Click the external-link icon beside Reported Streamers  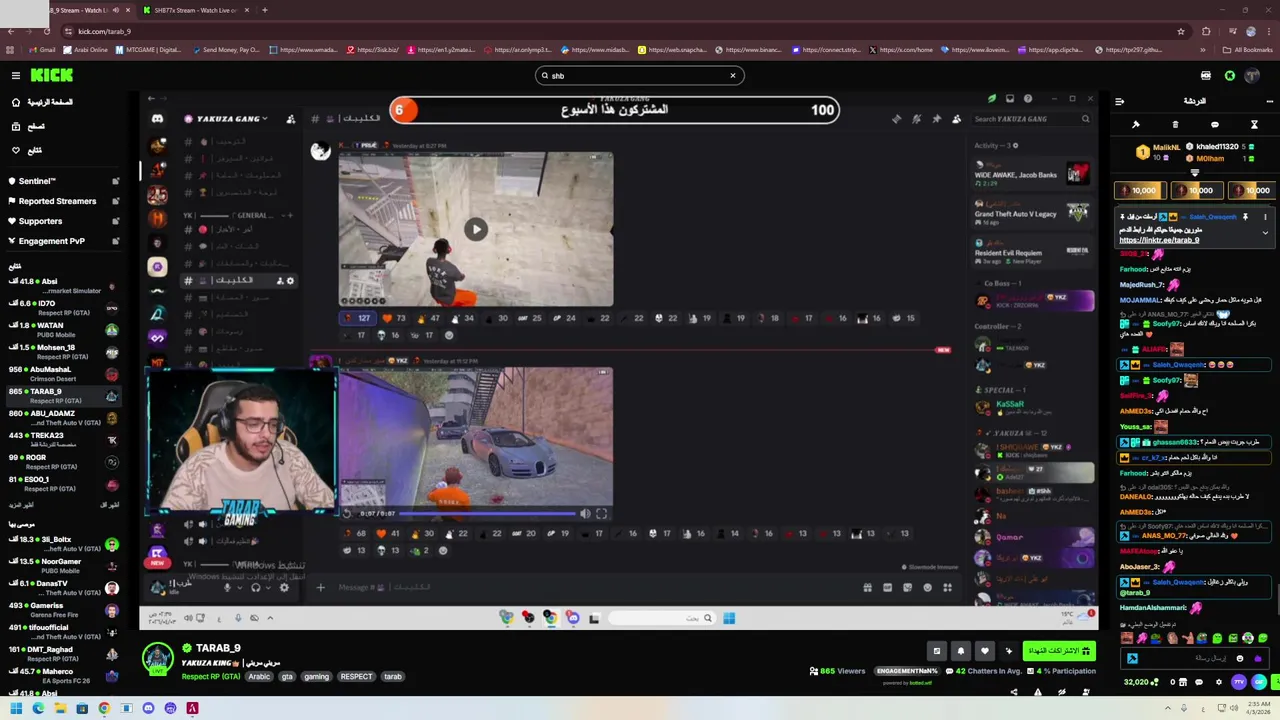point(115,201)
